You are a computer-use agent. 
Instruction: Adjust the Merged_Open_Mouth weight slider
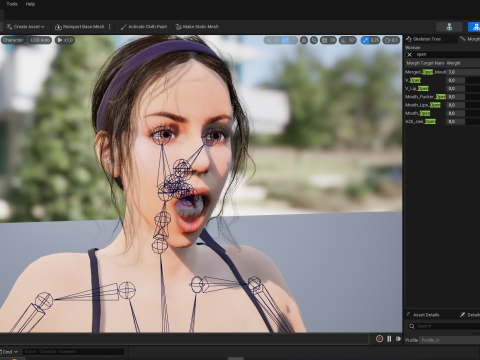click(x=463, y=72)
